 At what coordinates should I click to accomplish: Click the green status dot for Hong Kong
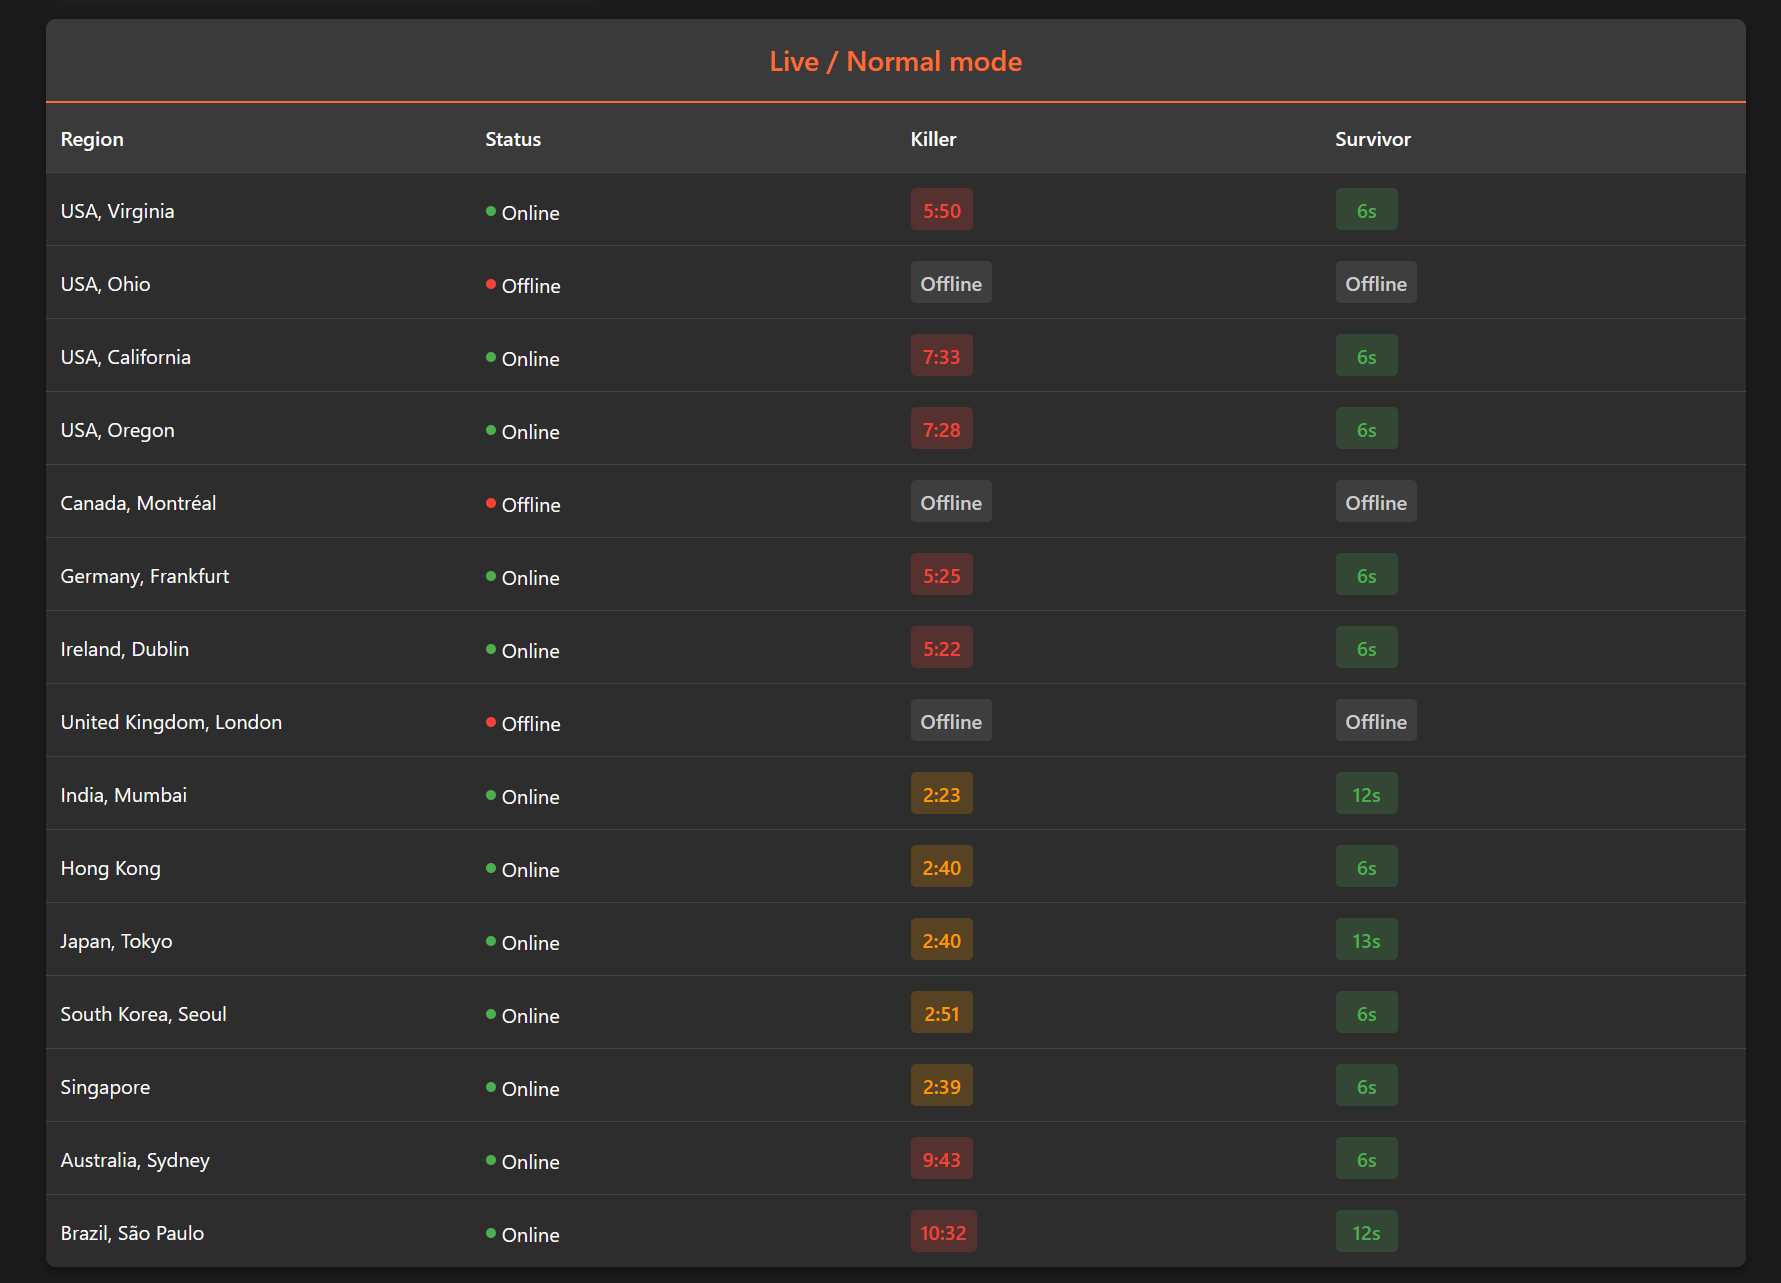point(491,868)
